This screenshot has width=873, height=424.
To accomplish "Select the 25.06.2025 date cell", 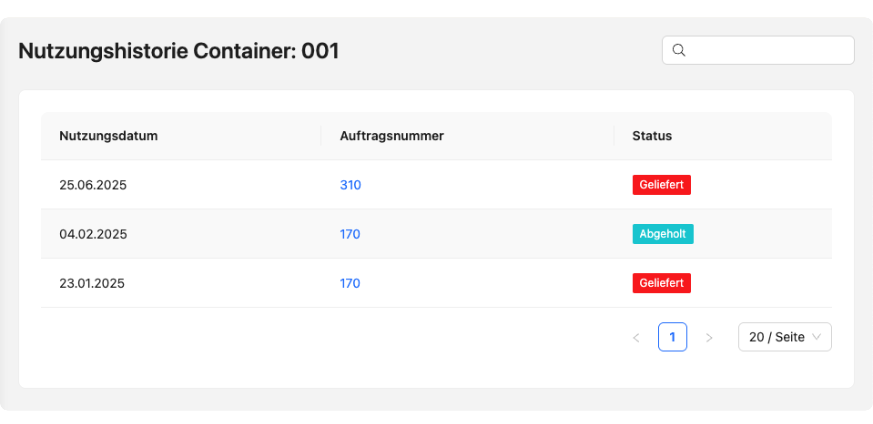I will pos(93,185).
